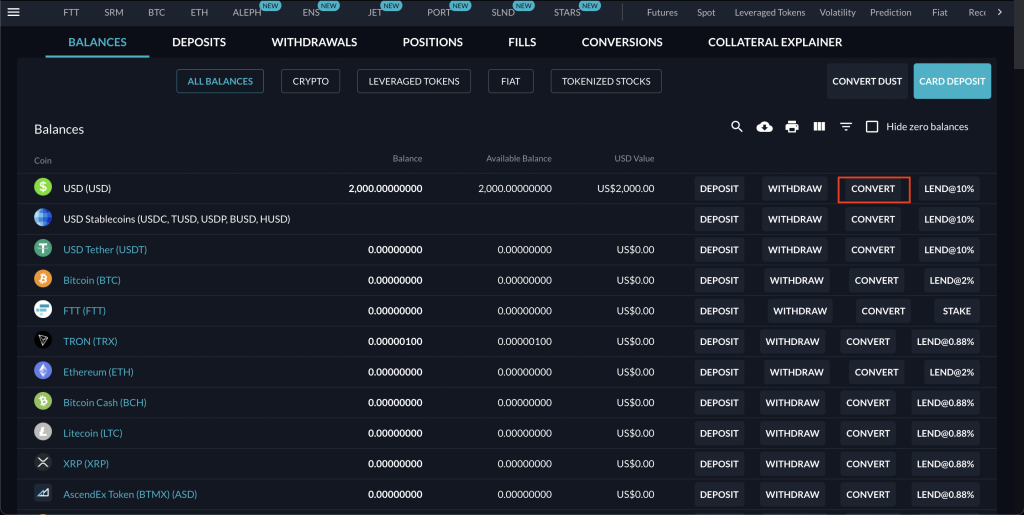
Task: Select the ALEPH market in top bar
Action: point(247,12)
